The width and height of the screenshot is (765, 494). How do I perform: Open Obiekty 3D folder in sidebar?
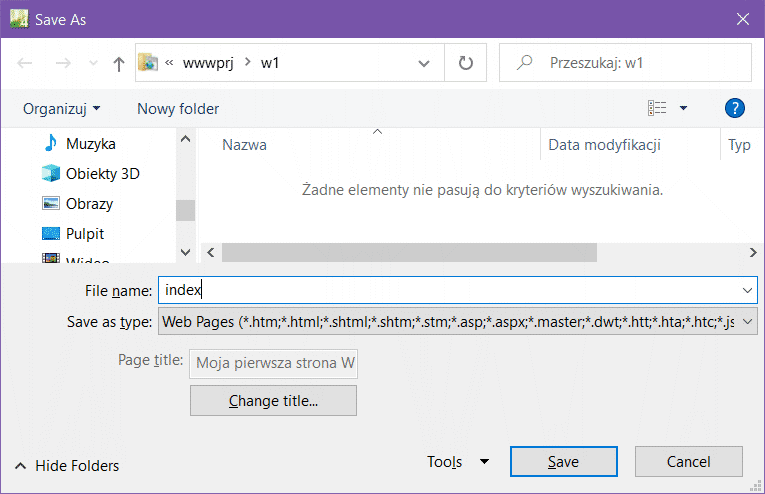coord(102,174)
